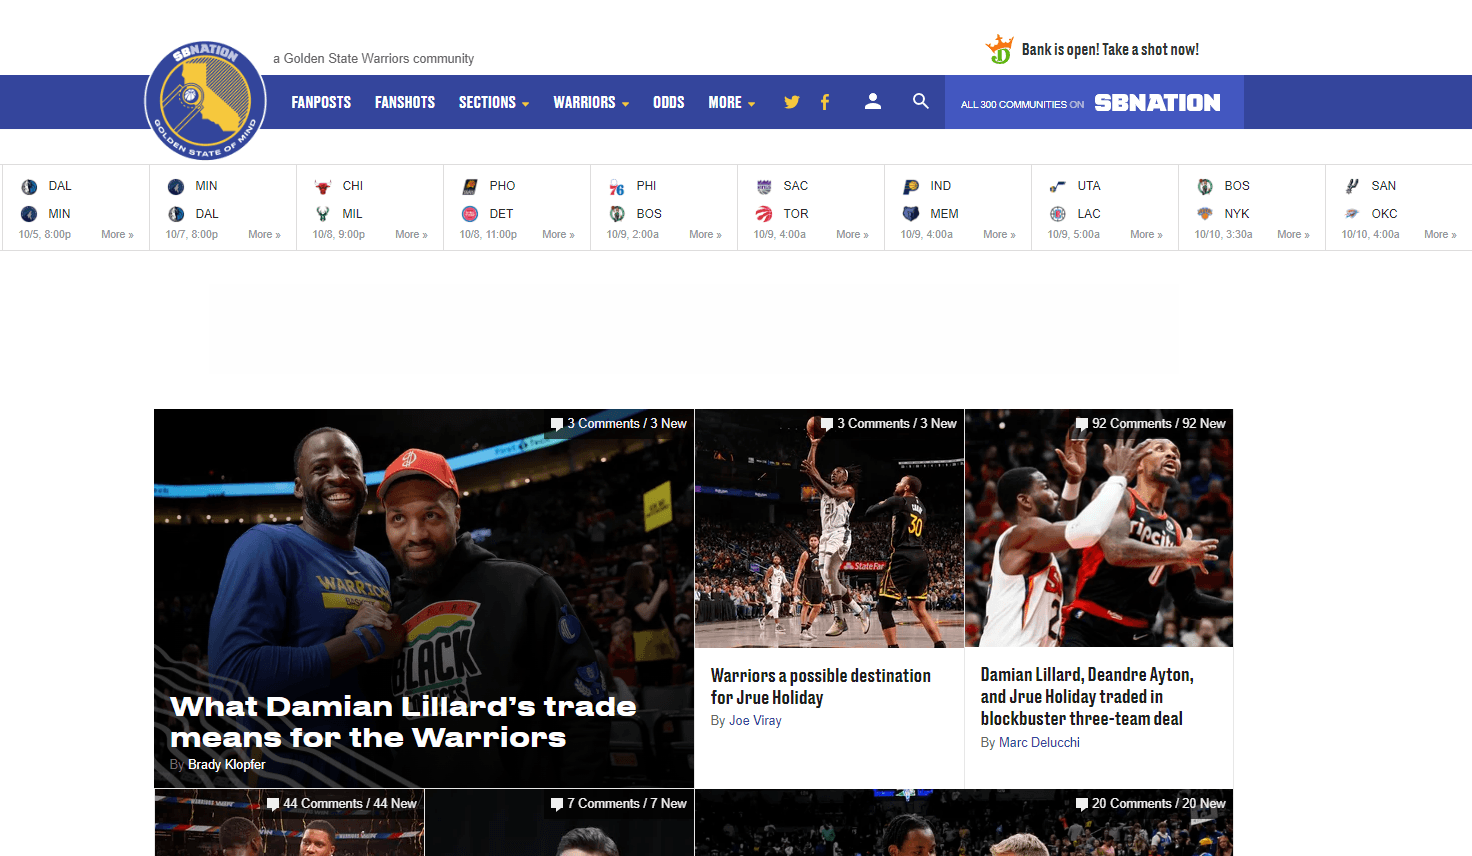Open author Brady Klopfer's page

tap(227, 765)
